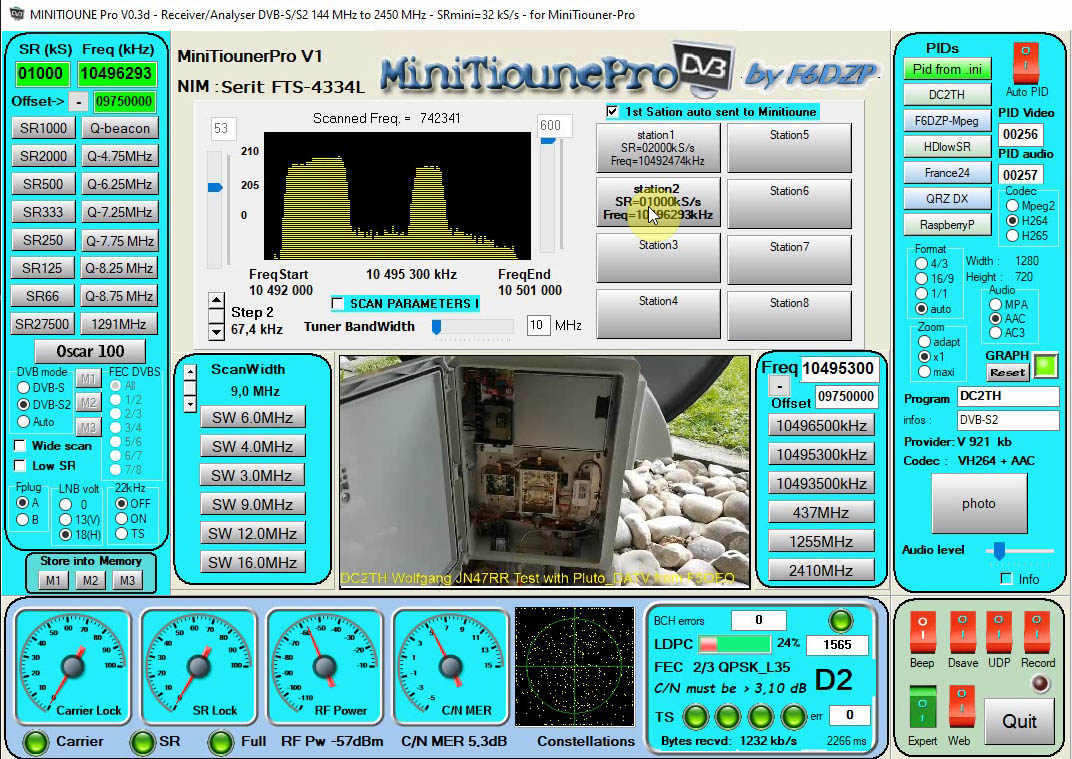Click the C/N MER gauge
The height and width of the screenshot is (759, 1072).
pos(451,665)
